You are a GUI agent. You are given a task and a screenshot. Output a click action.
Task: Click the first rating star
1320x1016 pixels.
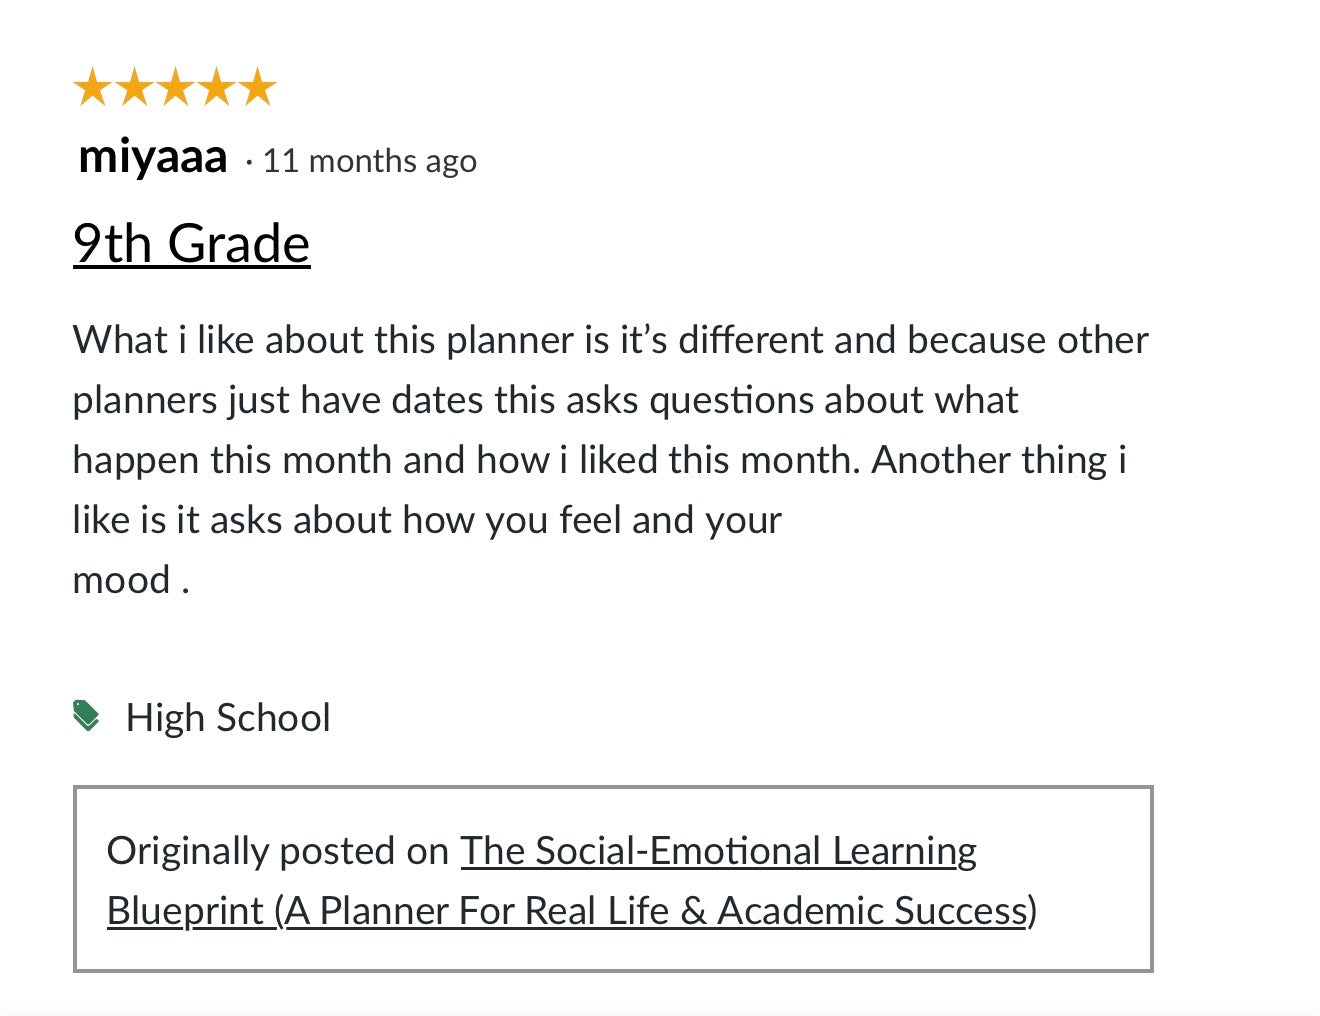point(92,88)
